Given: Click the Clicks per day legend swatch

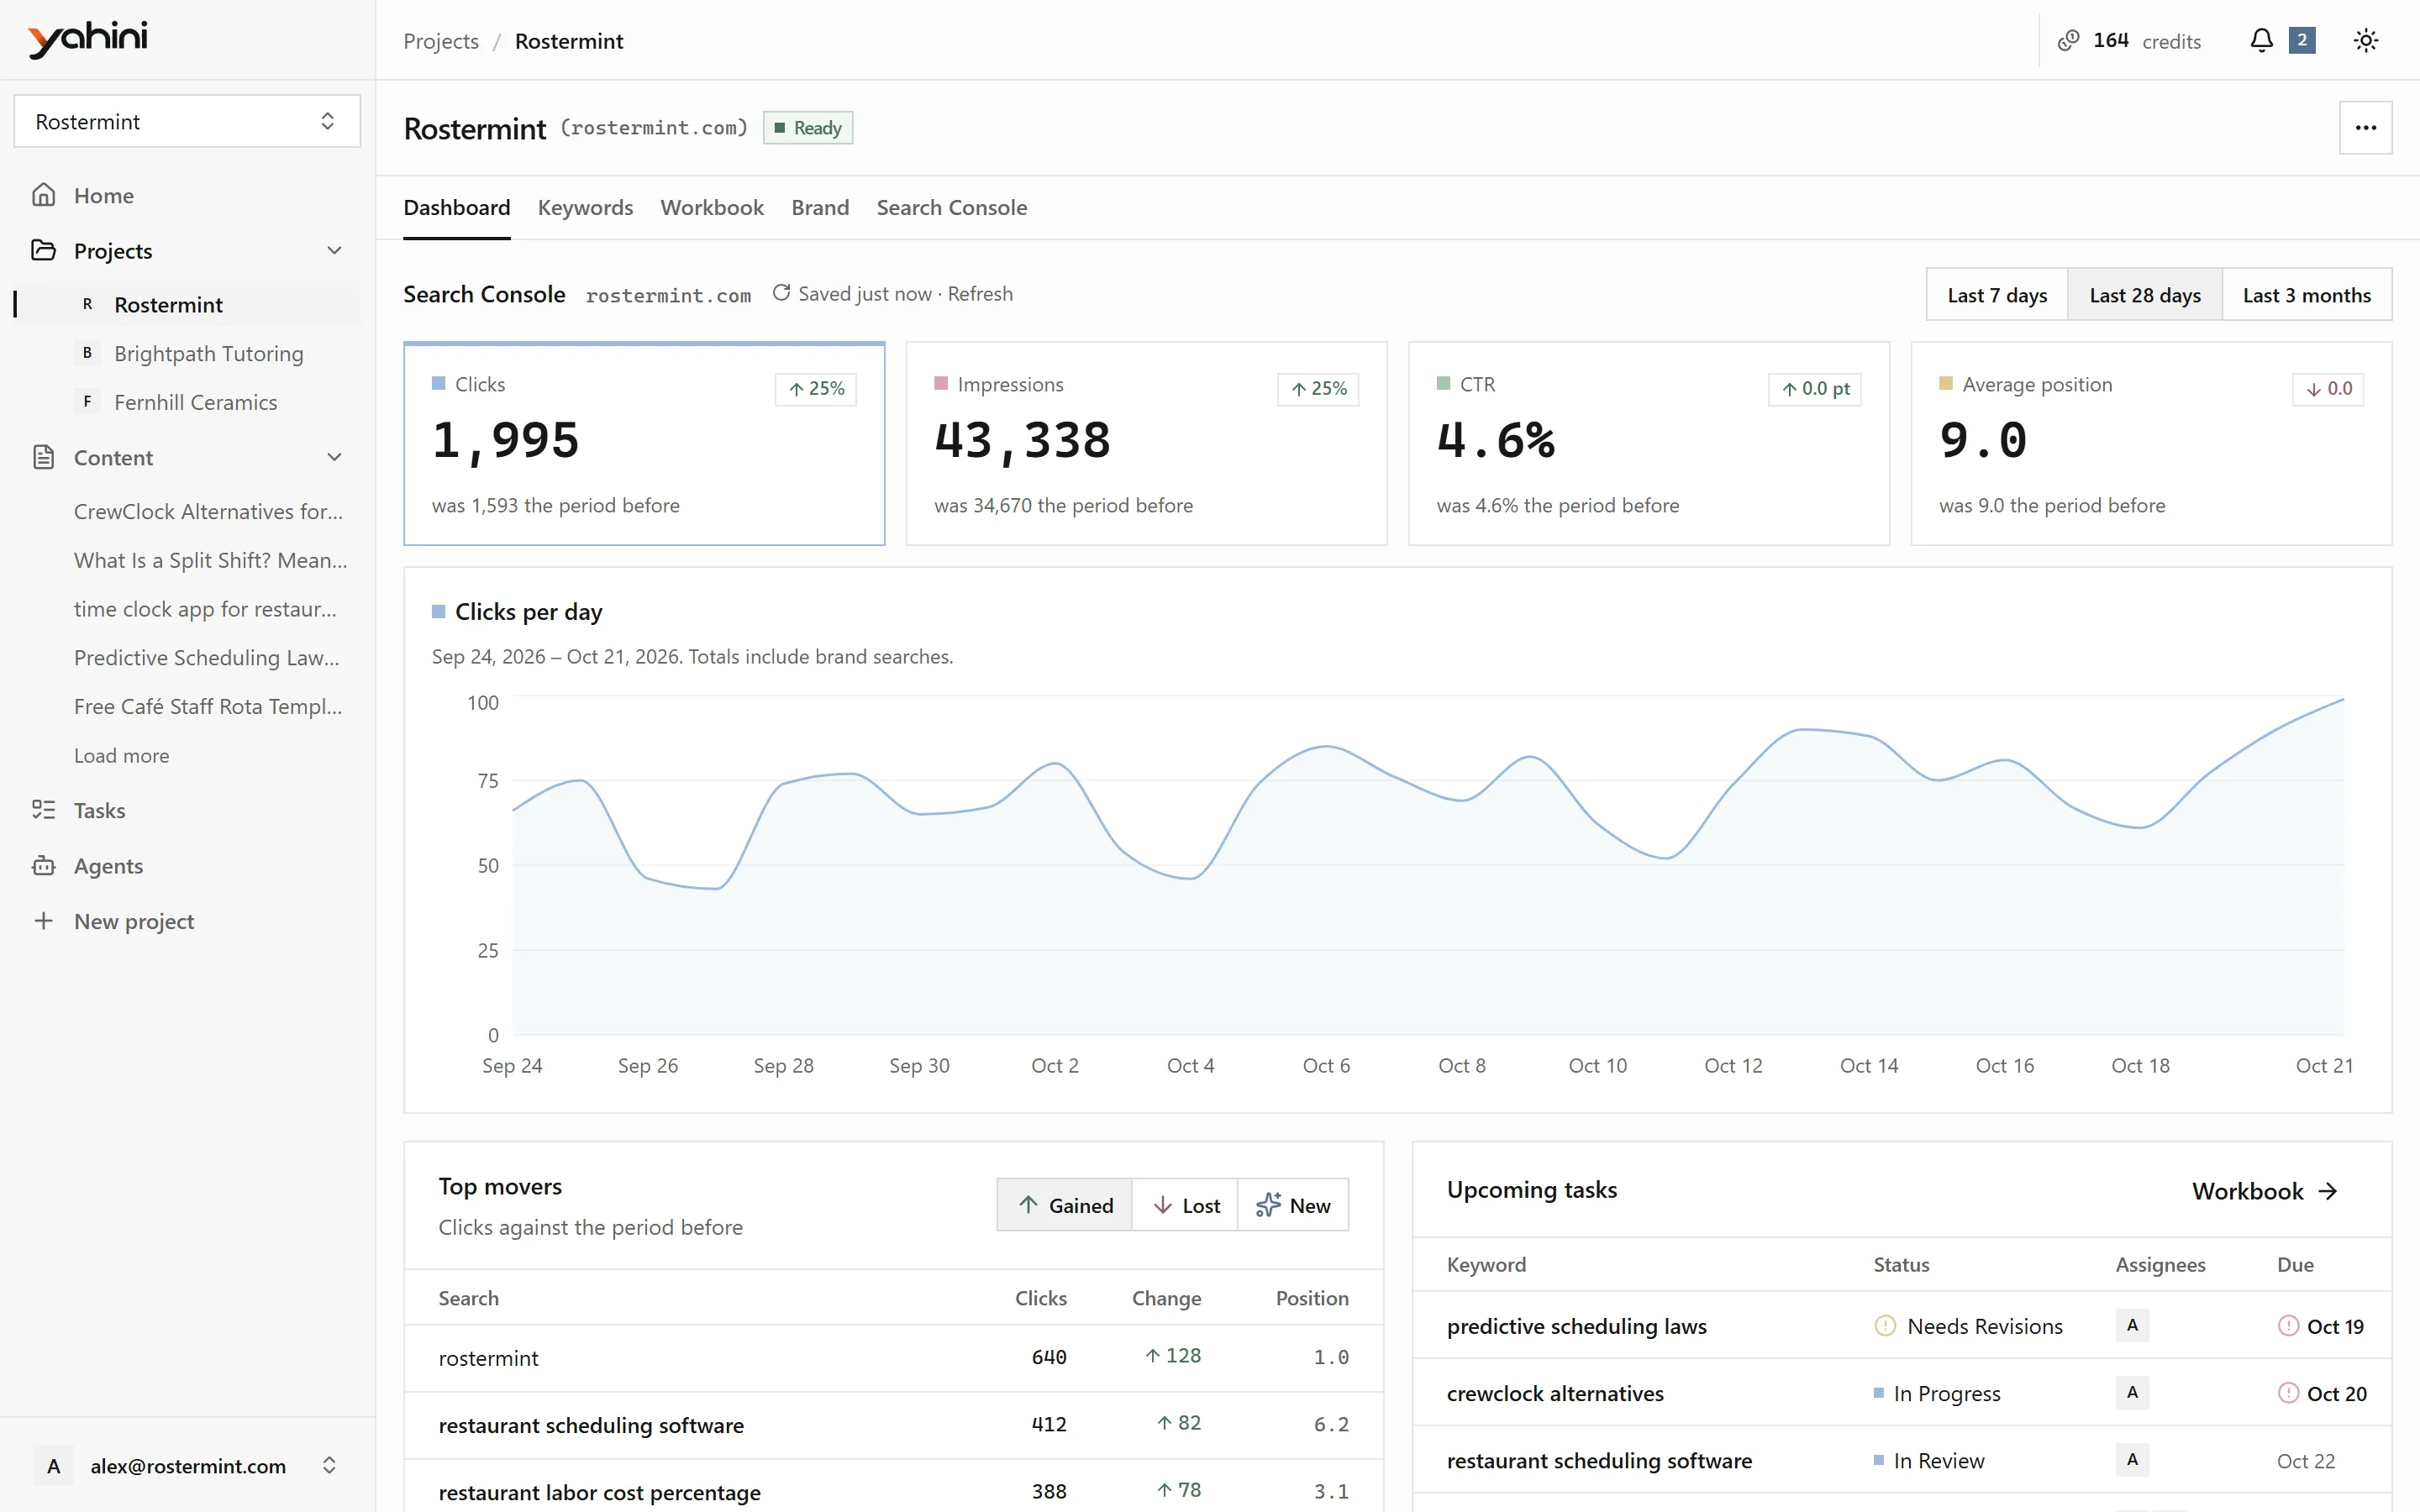Looking at the screenshot, I should tap(438, 611).
